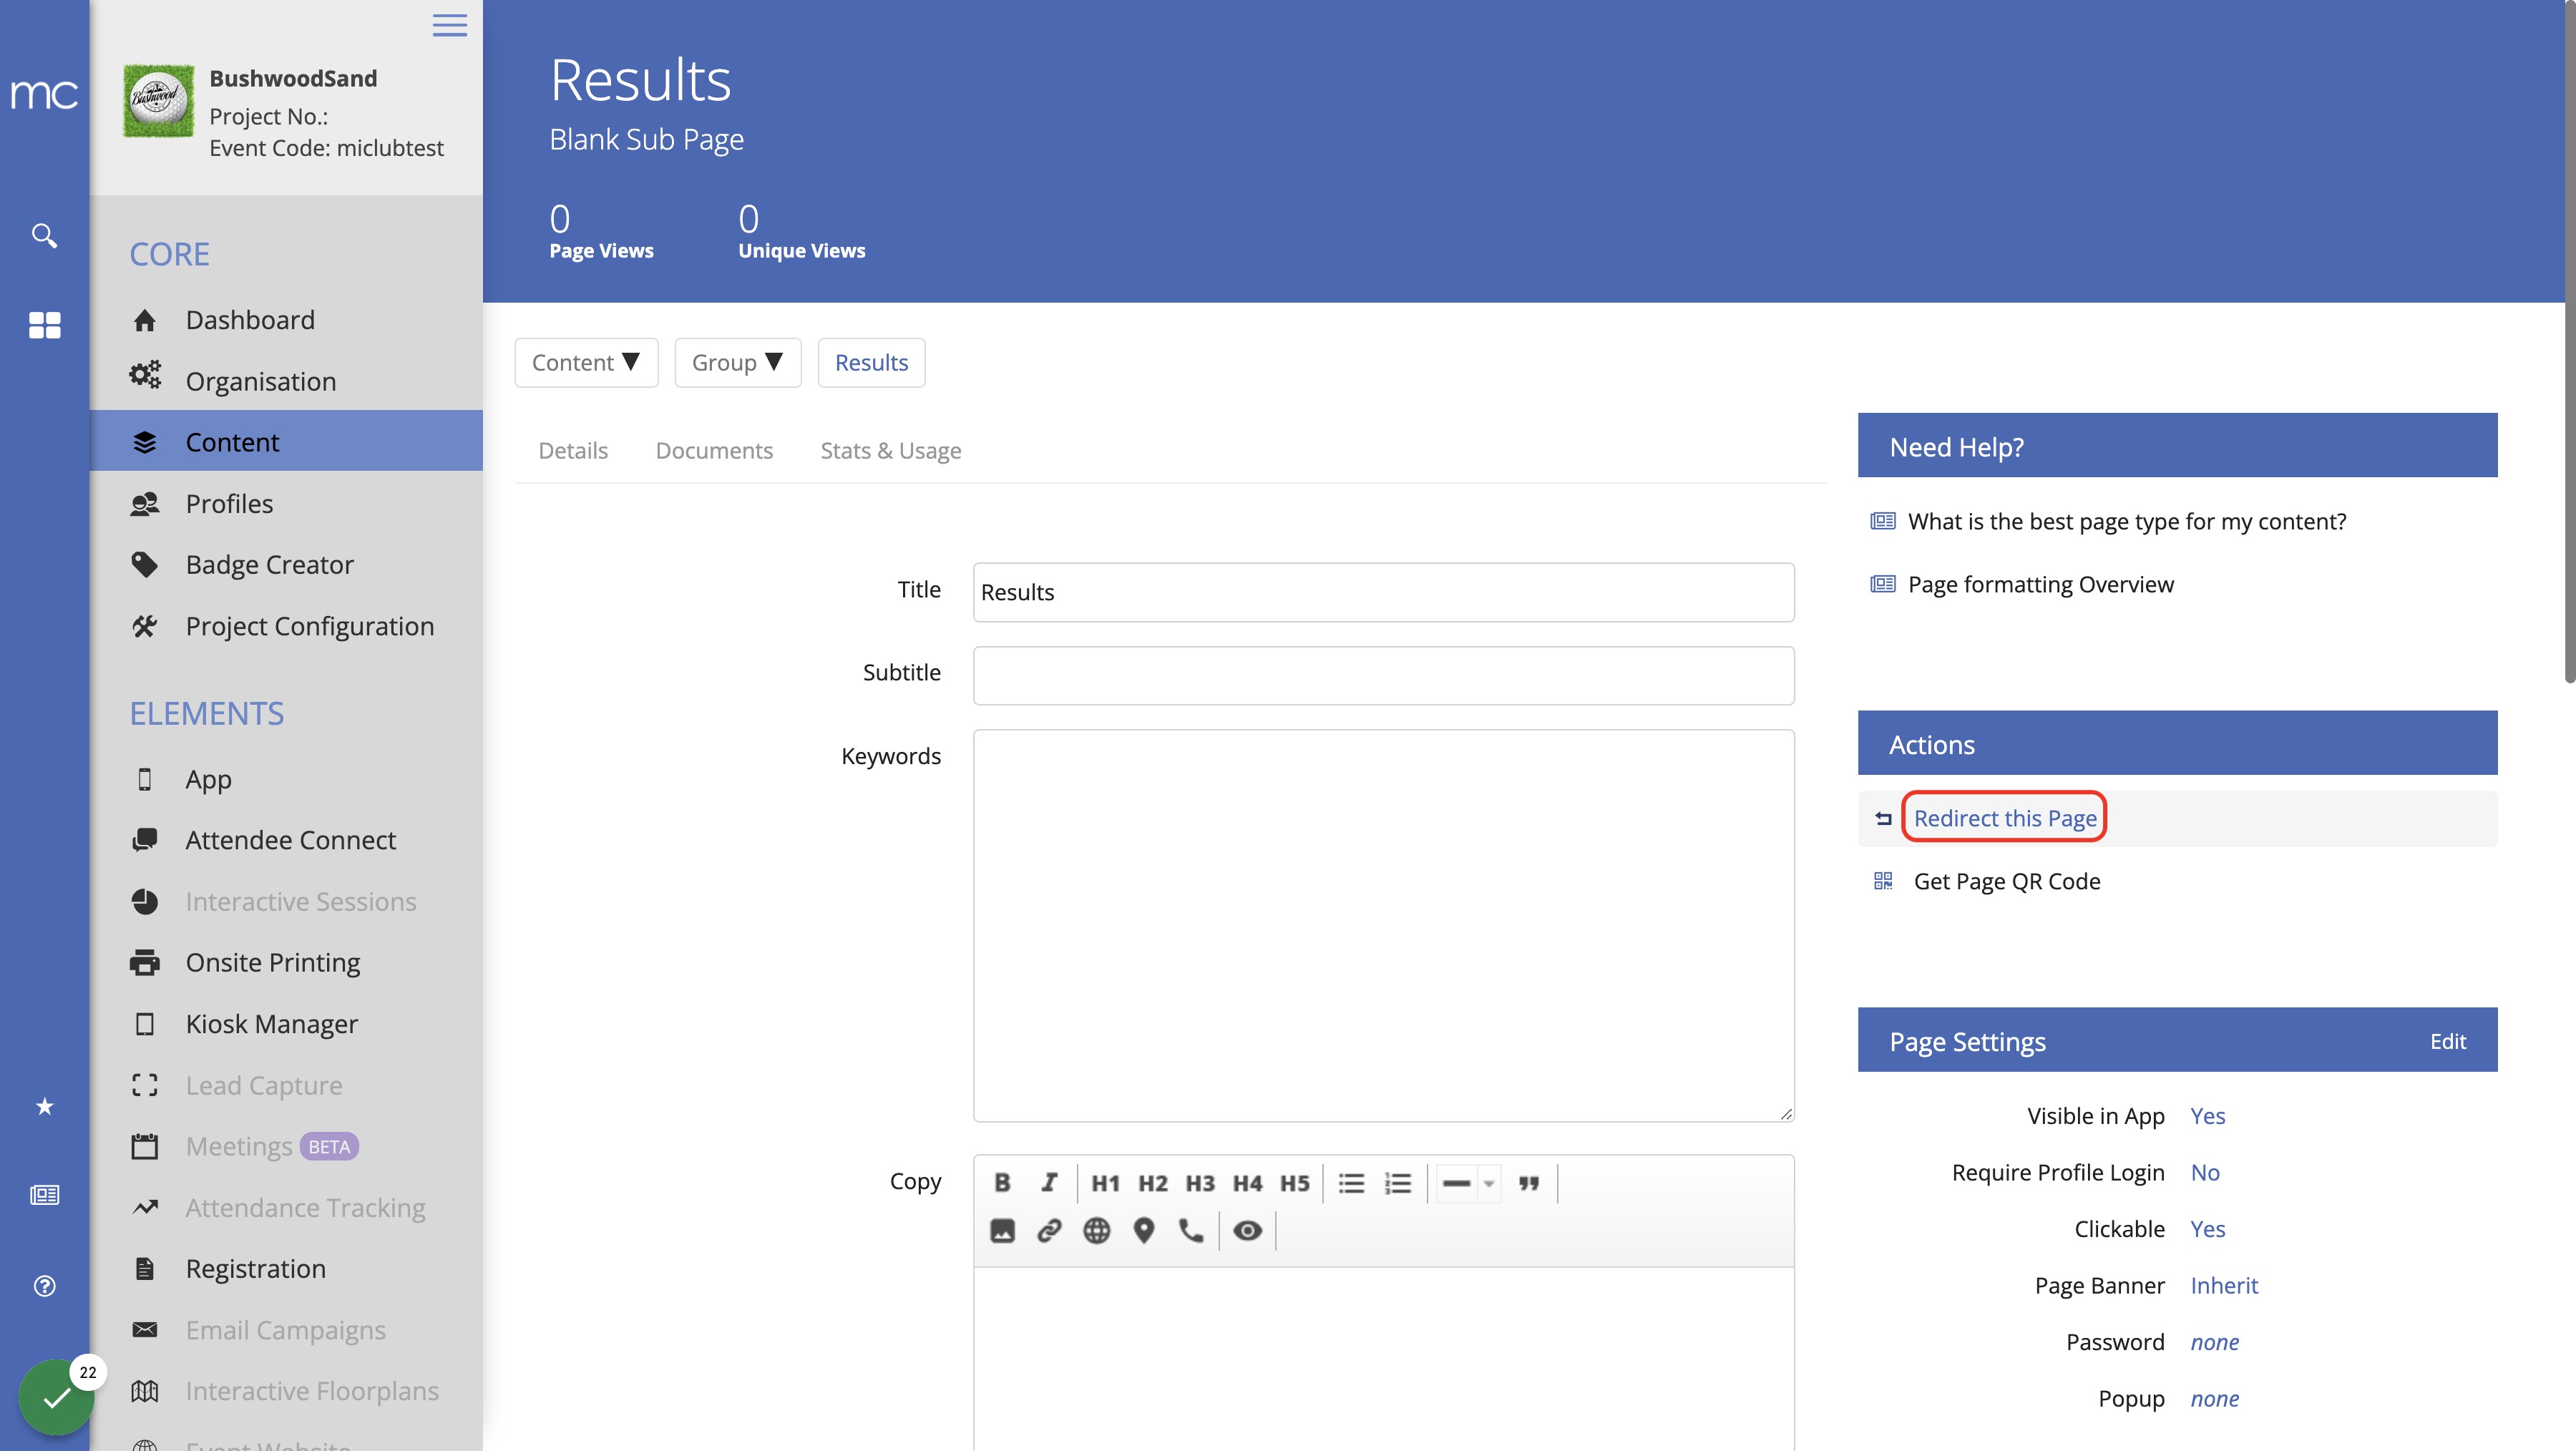Insert phone number with phone icon
The width and height of the screenshot is (2576, 1451).
1191,1230
